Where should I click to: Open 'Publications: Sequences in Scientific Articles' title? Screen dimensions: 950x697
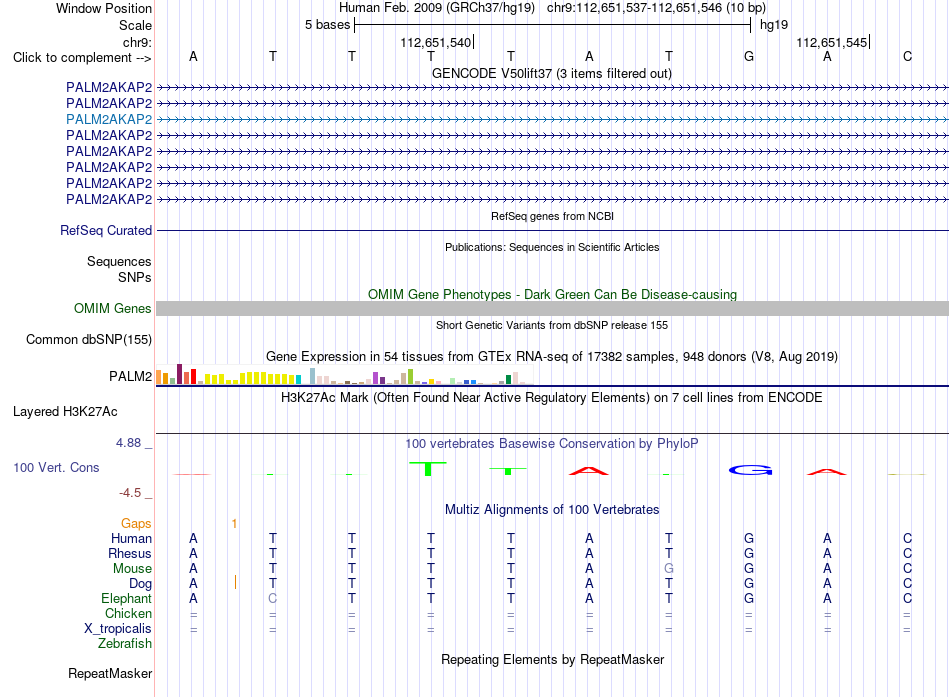click(x=552, y=247)
